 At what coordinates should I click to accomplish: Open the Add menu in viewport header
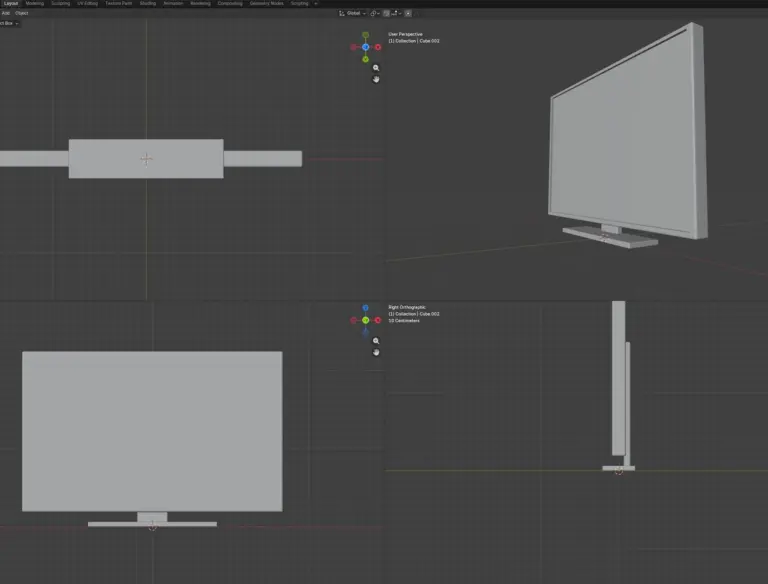(x=5, y=13)
